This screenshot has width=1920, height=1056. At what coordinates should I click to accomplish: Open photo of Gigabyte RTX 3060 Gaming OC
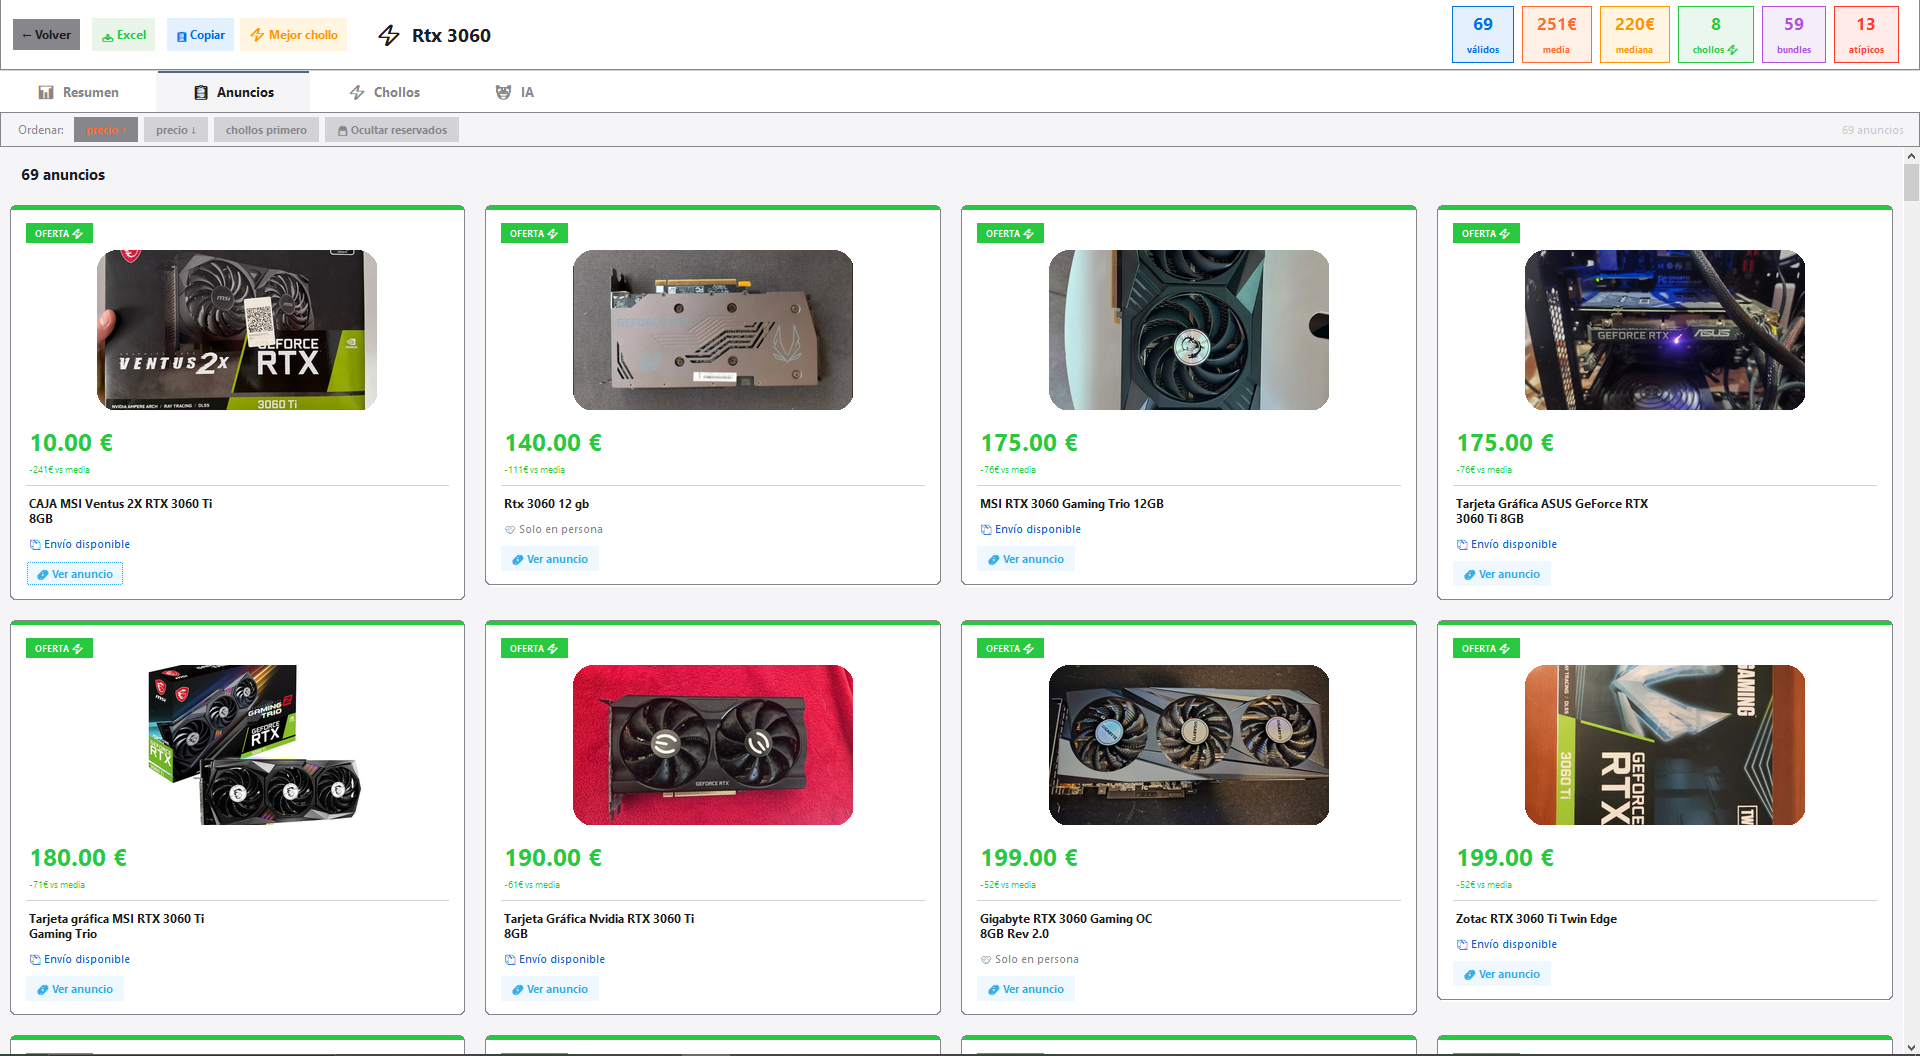[x=1189, y=745]
